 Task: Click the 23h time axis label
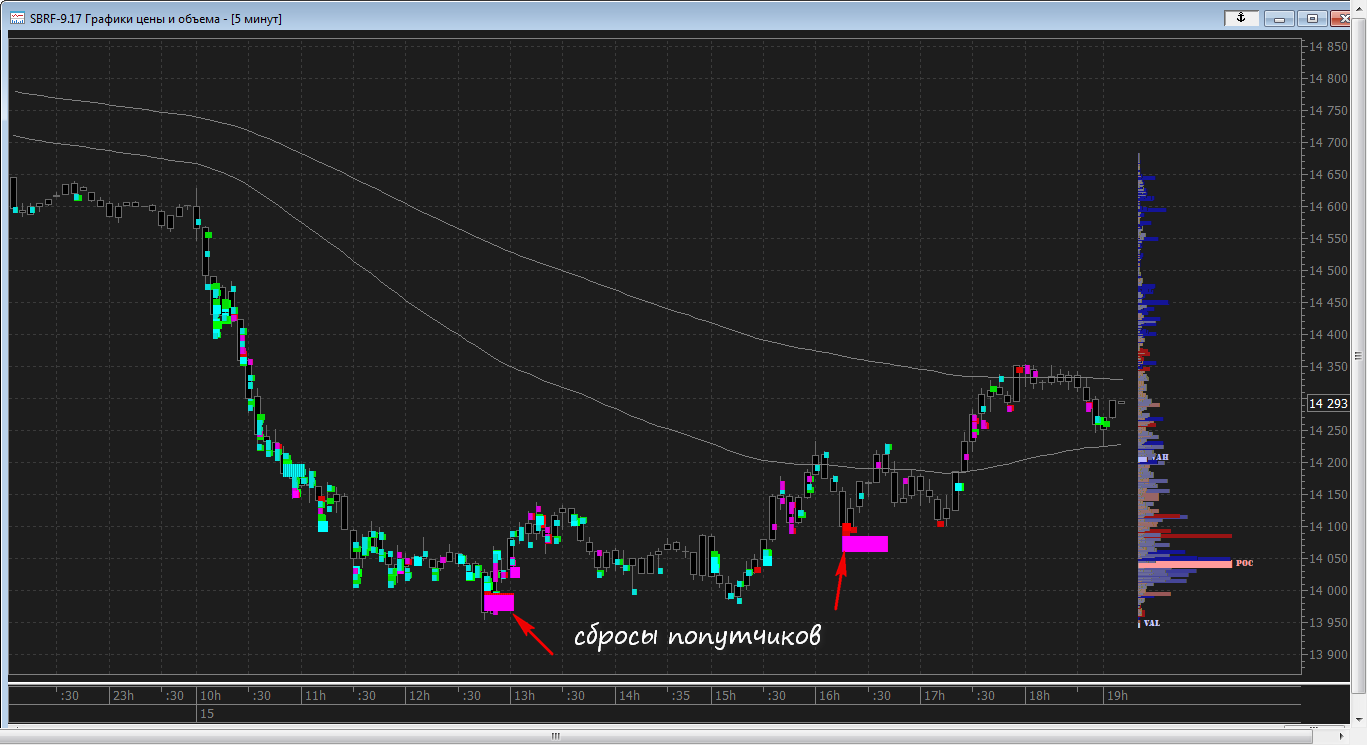[x=122, y=695]
